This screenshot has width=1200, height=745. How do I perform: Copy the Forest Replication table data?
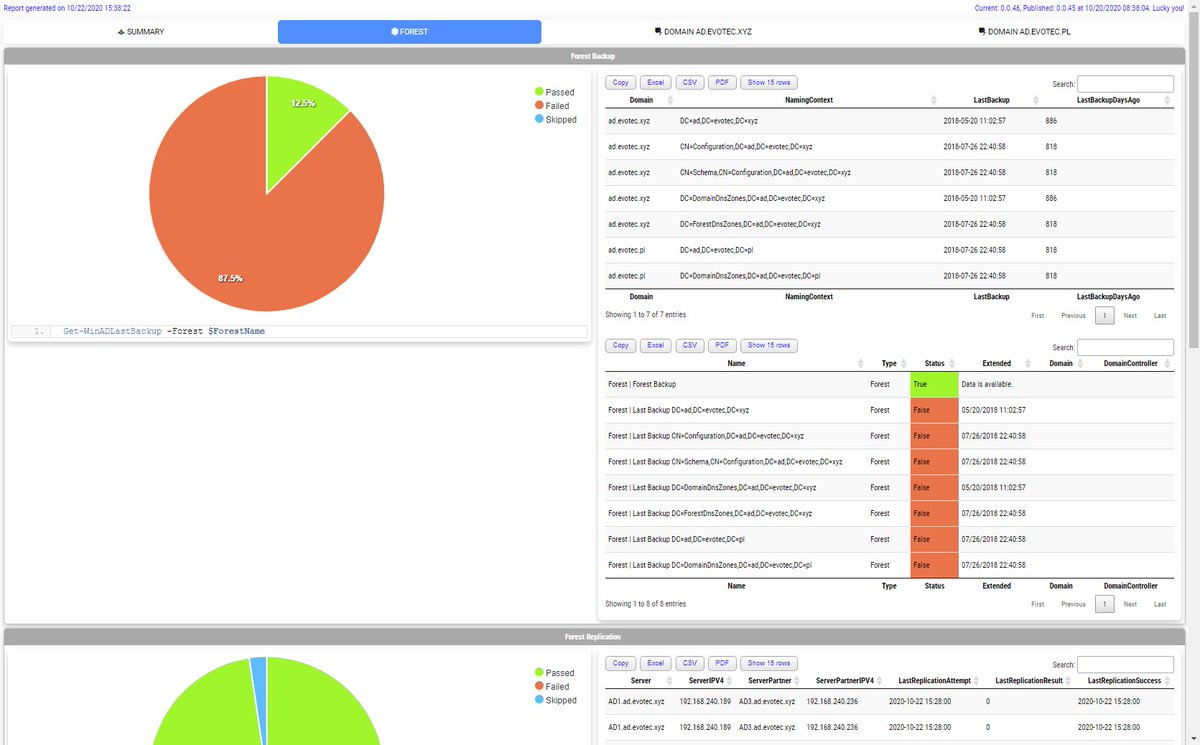click(620, 663)
